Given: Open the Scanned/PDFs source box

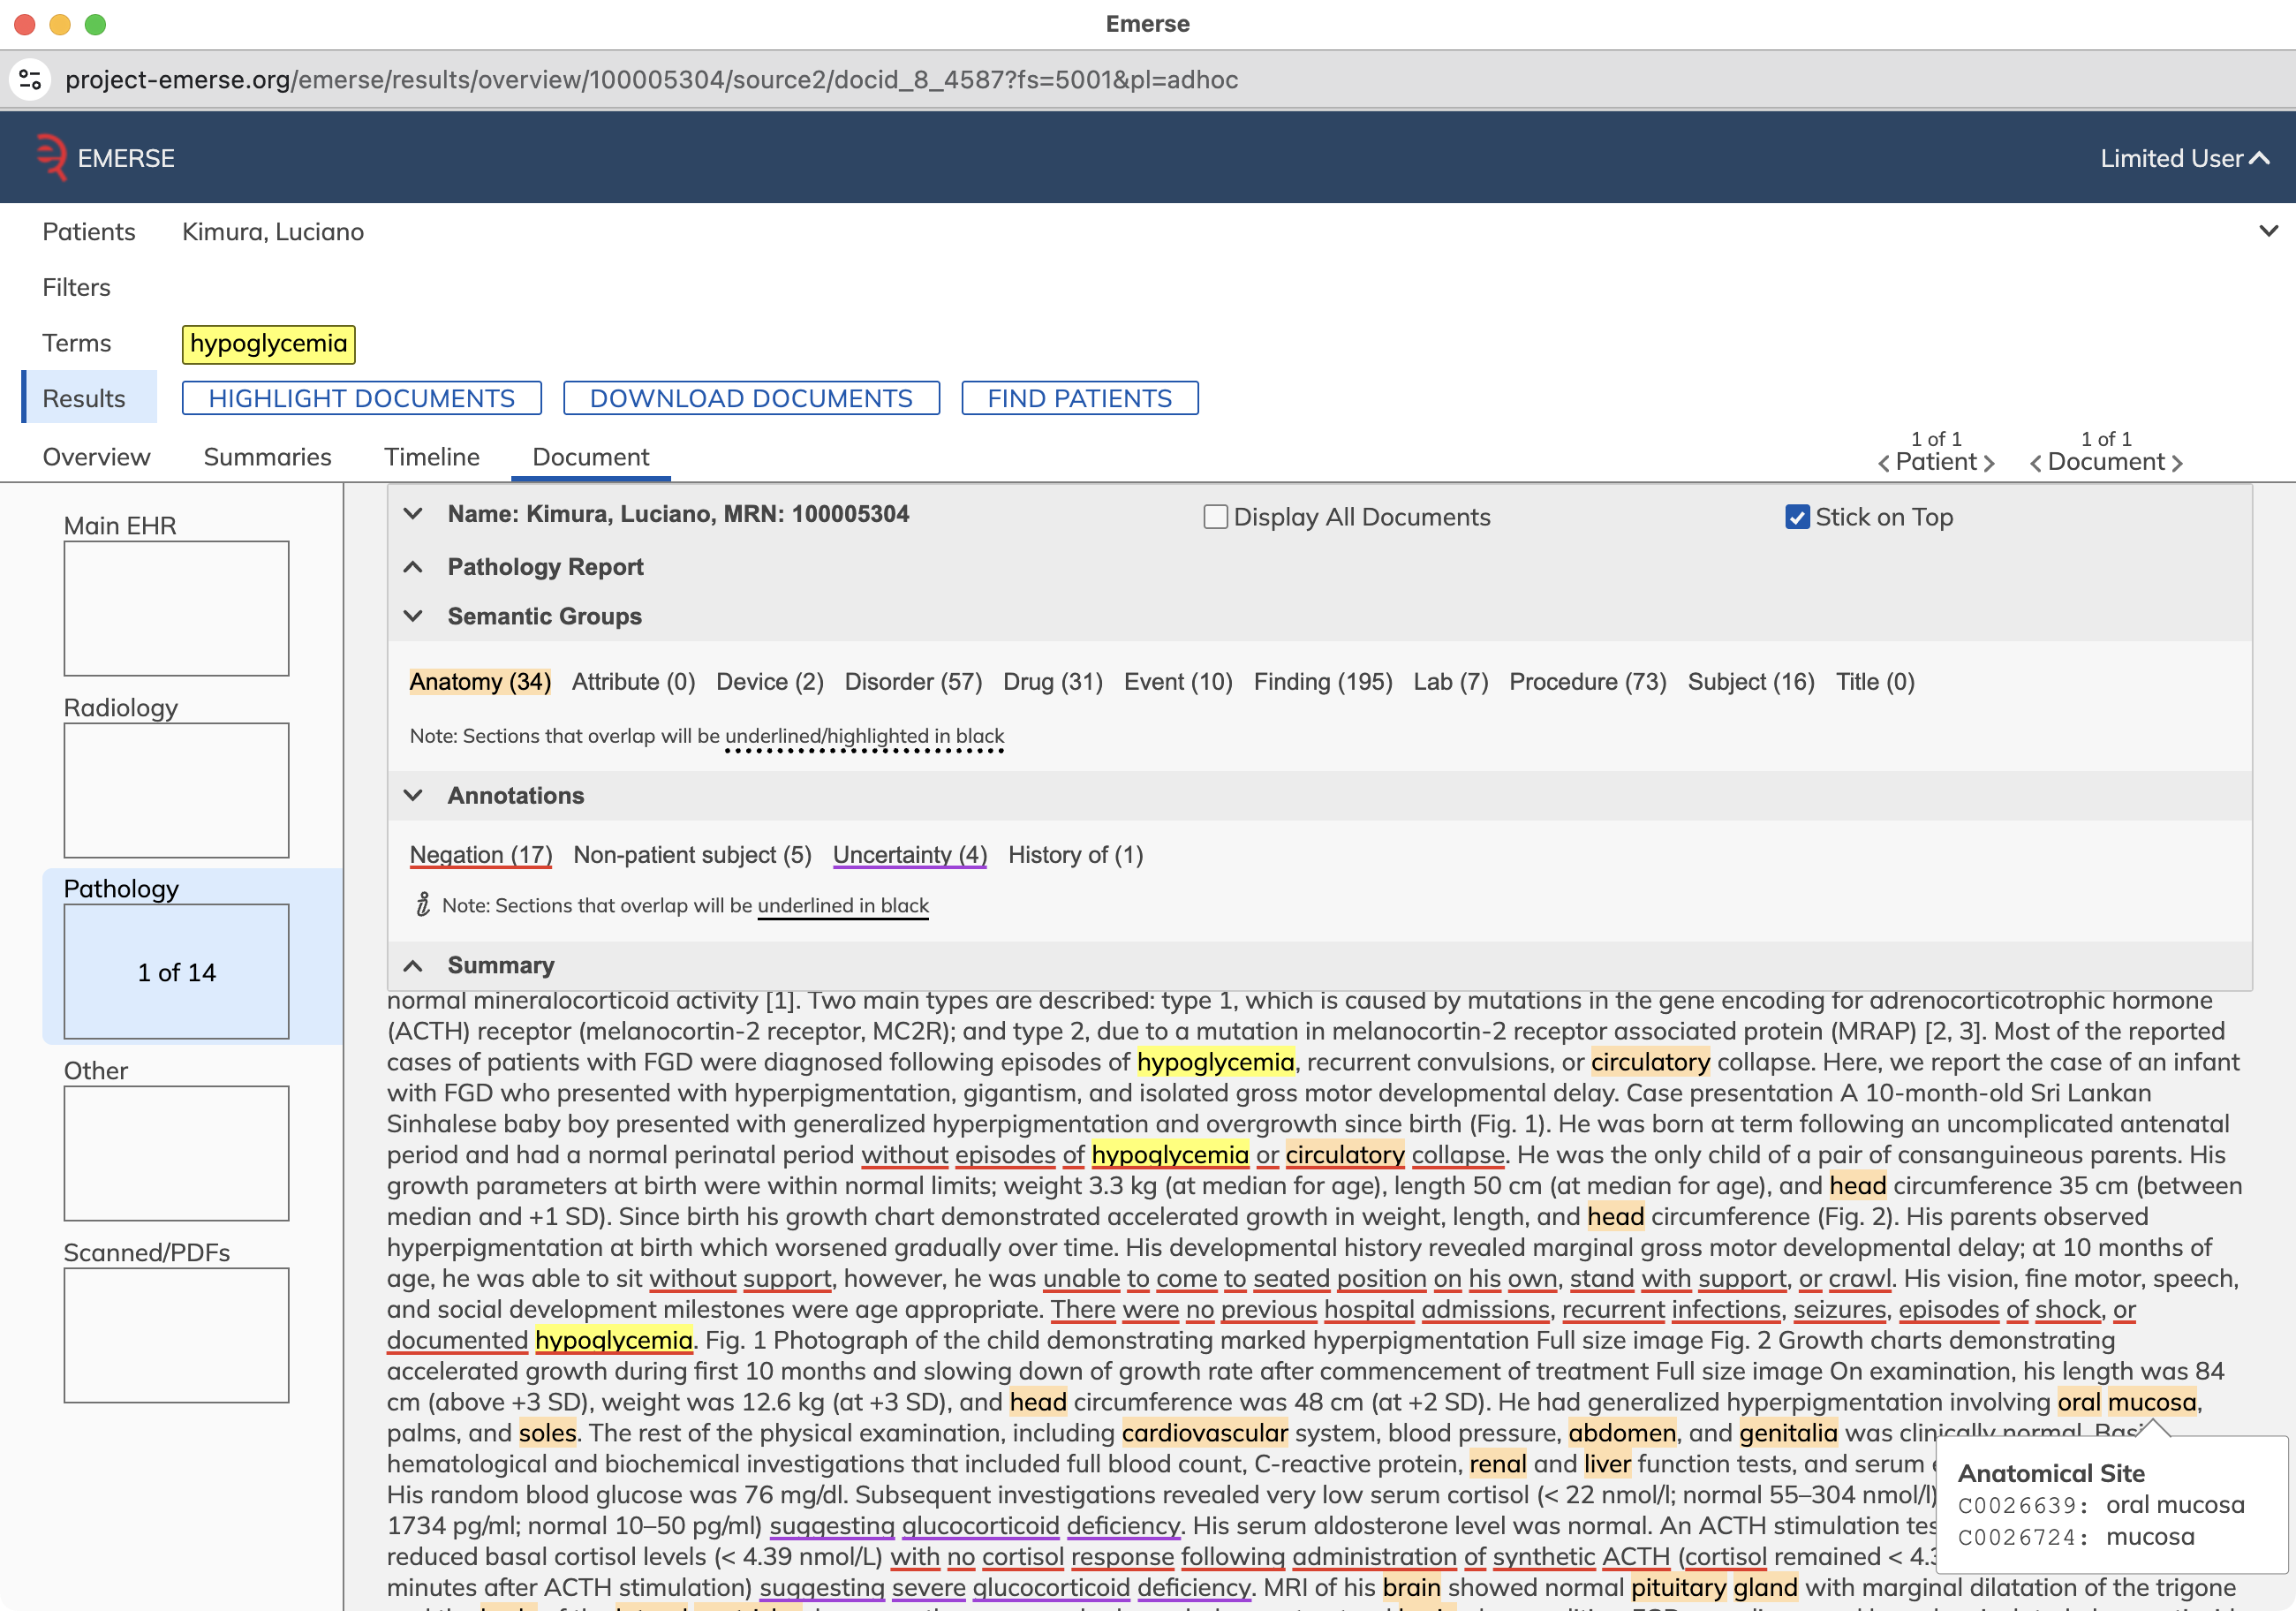Looking at the screenshot, I should pyautogui.click(x=176, y=1335).
